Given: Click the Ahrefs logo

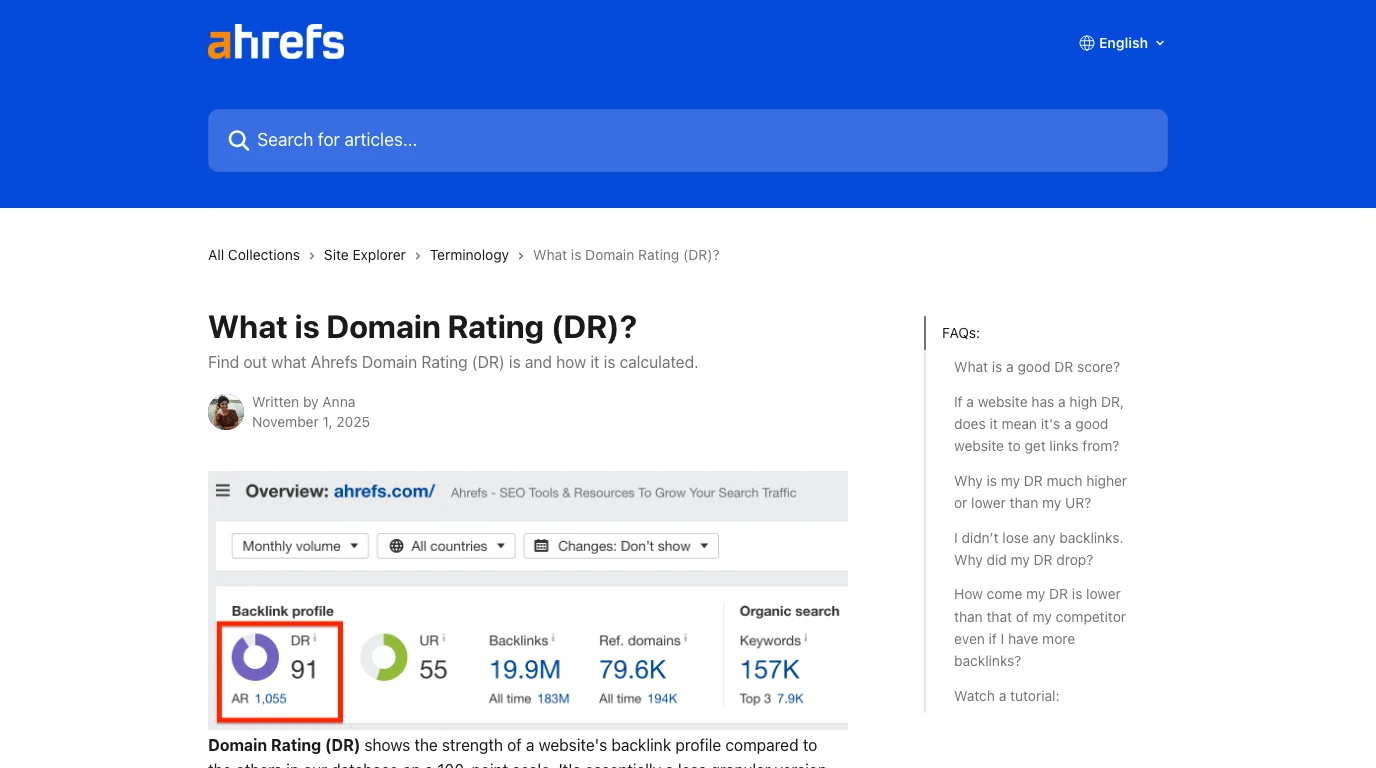Looking at the screenshot, I should [x=276, y=43].
